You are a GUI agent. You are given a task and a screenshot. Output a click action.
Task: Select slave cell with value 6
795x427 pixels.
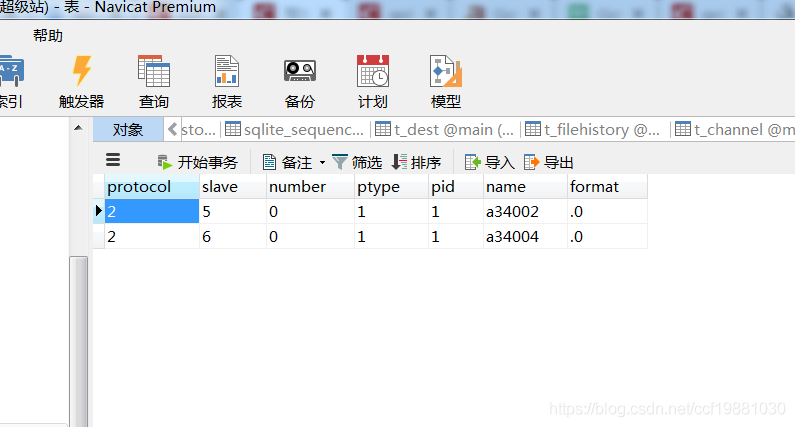pyautogui.click(x=233, y=236)
